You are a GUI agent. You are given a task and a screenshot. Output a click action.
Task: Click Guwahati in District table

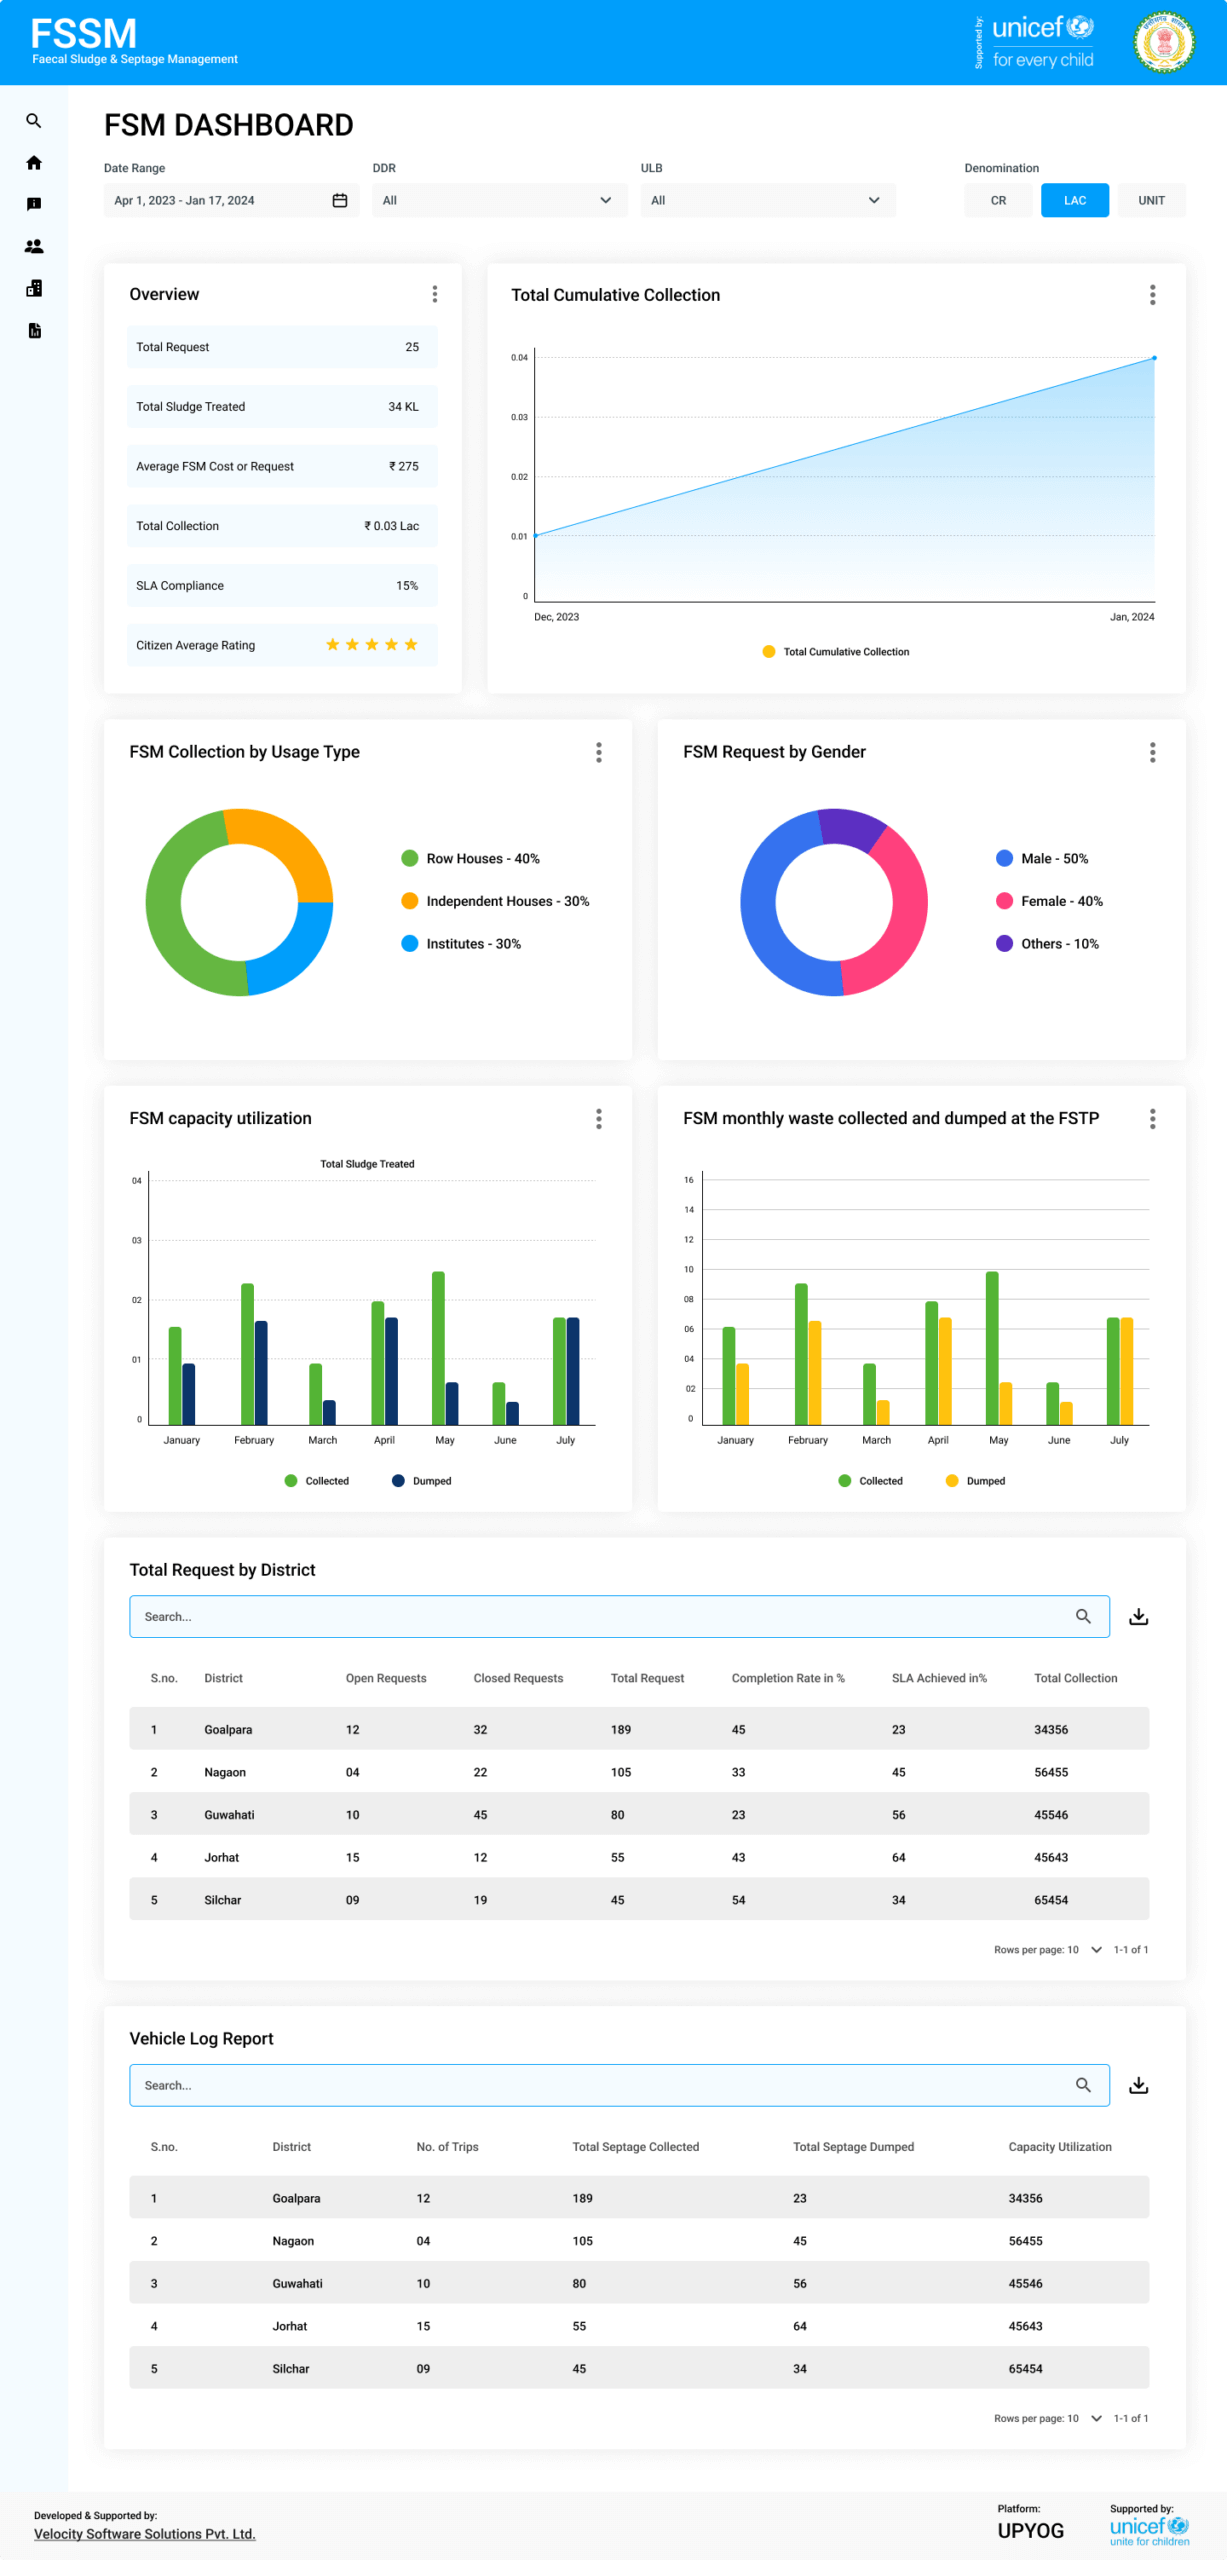click(x=229, y=1815)
